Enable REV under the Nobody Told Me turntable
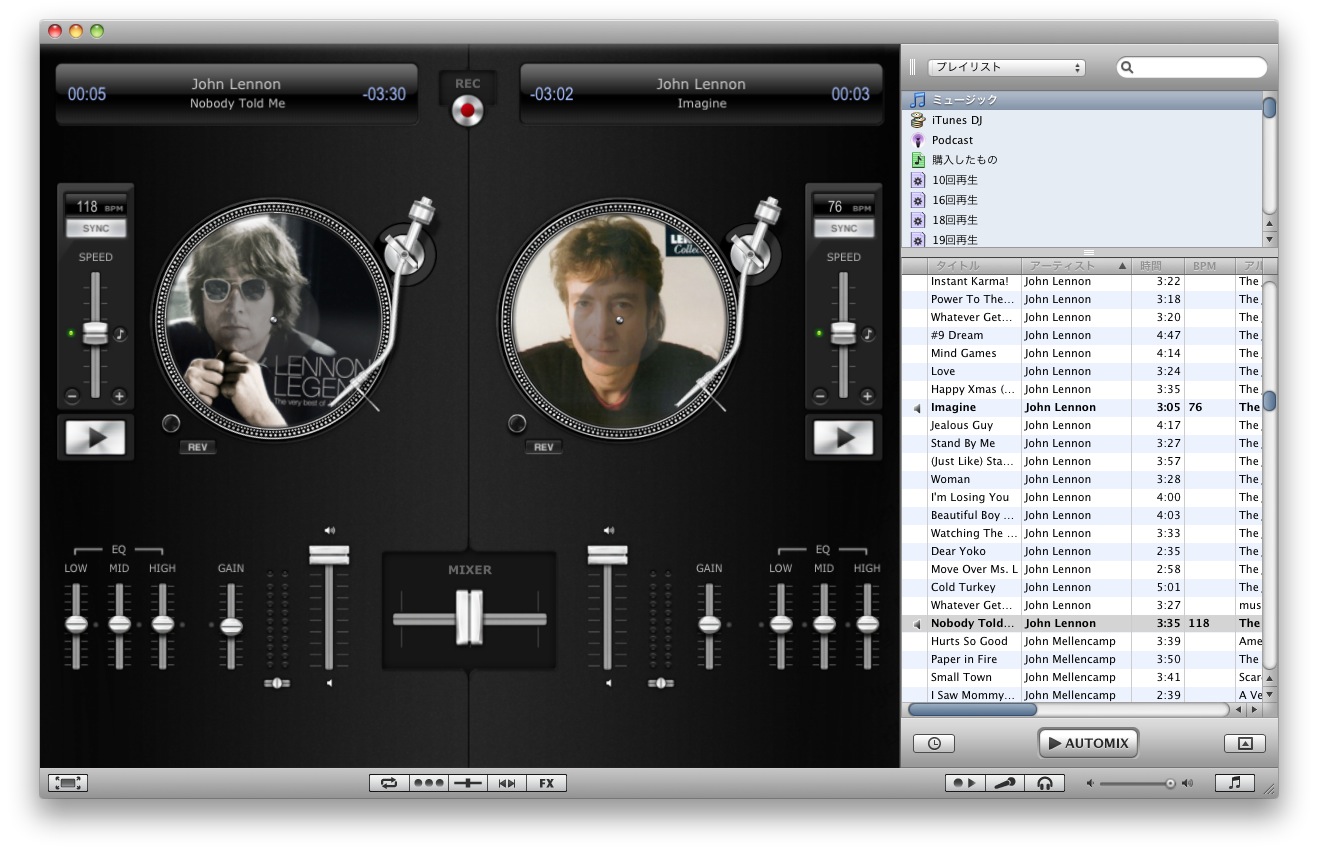Screen dimensions: 1318x858 (x=198, y=447)
